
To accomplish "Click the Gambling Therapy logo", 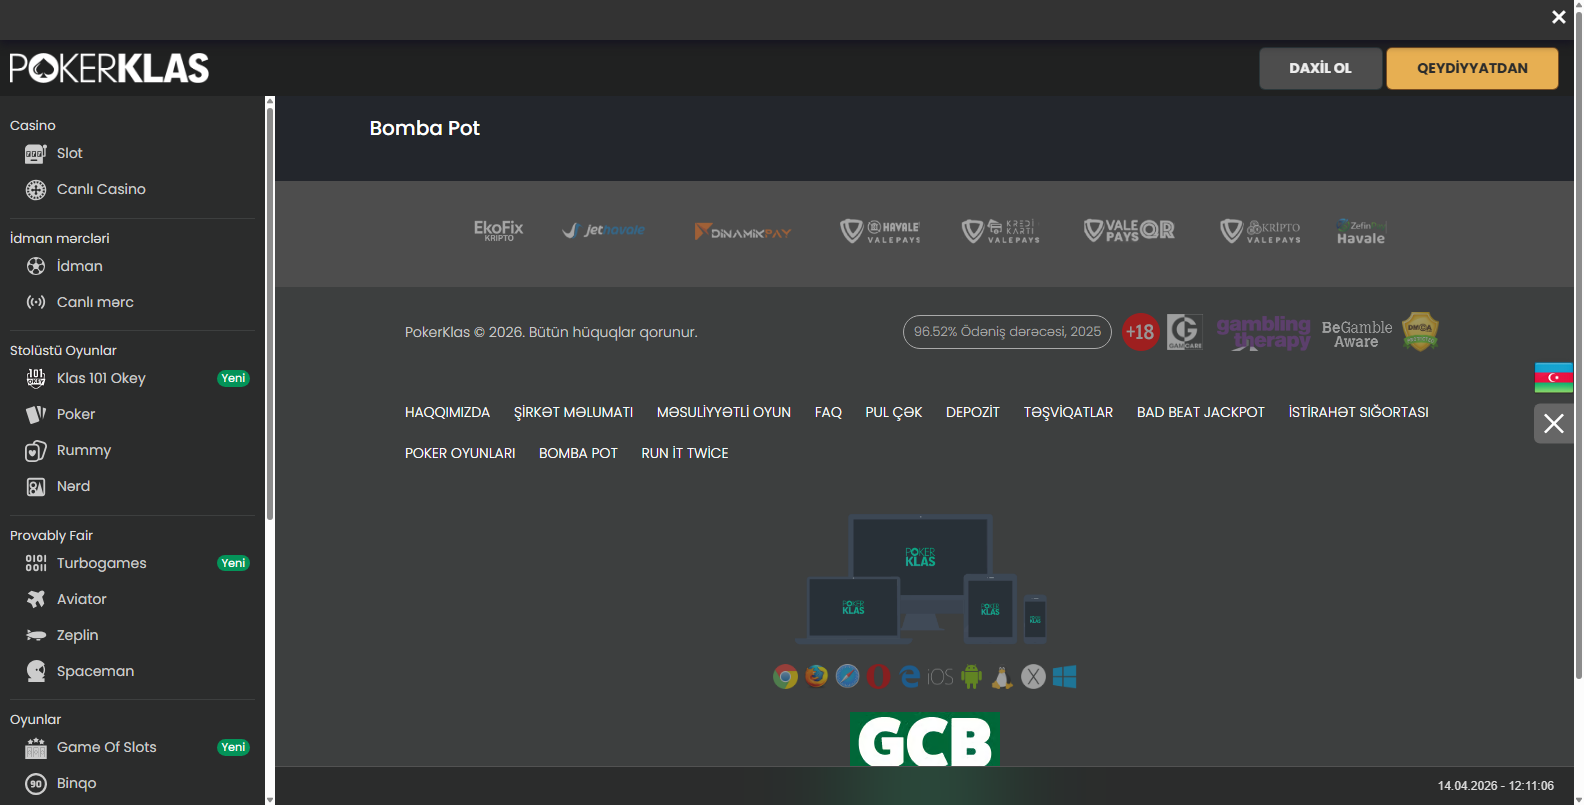I will tap(1264, 332).
